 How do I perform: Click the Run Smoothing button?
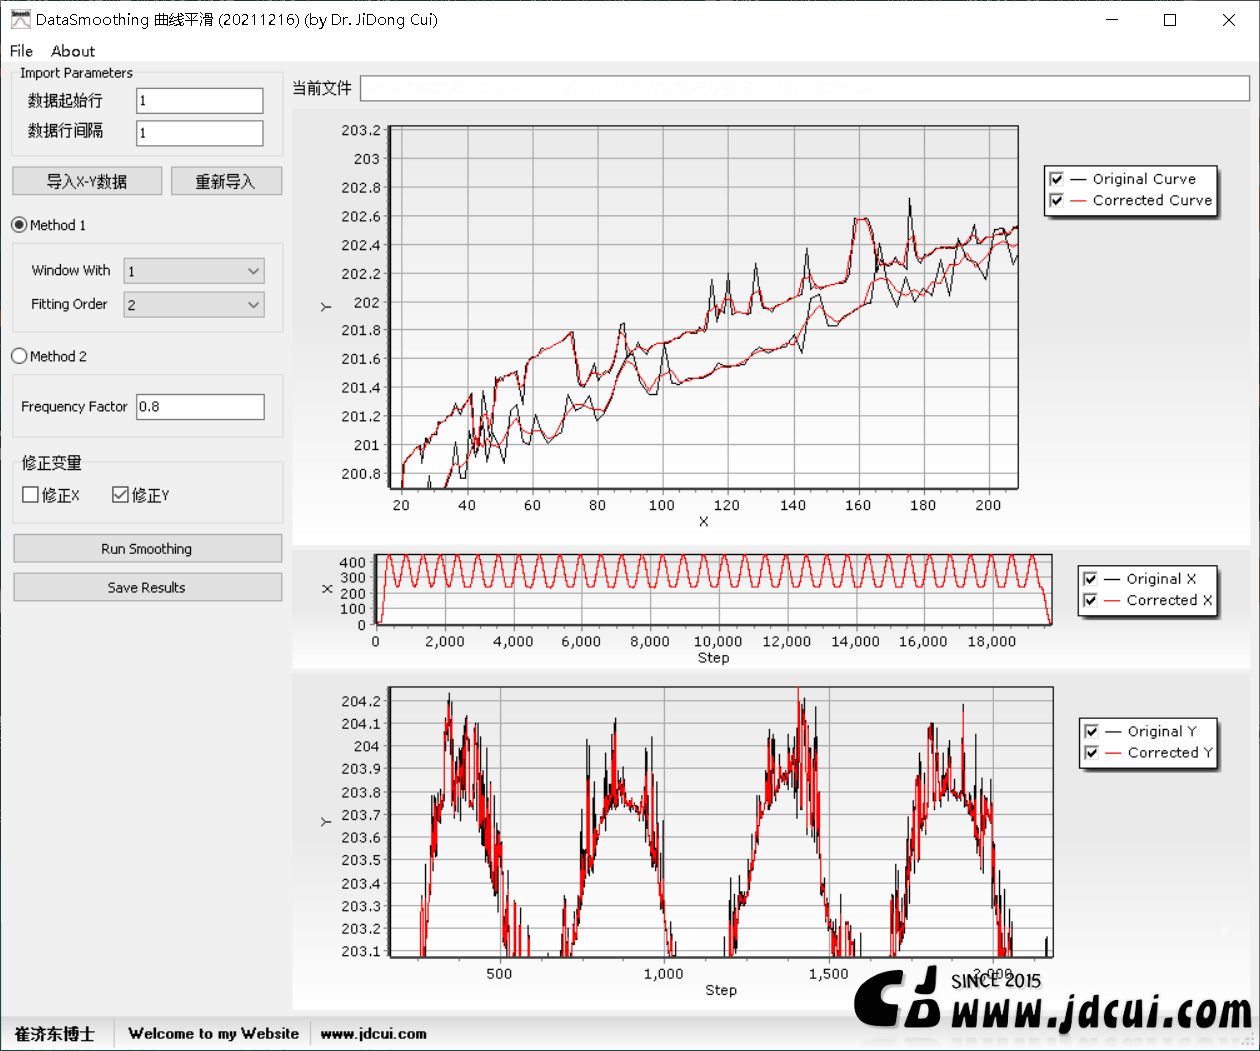pos(147,549)
